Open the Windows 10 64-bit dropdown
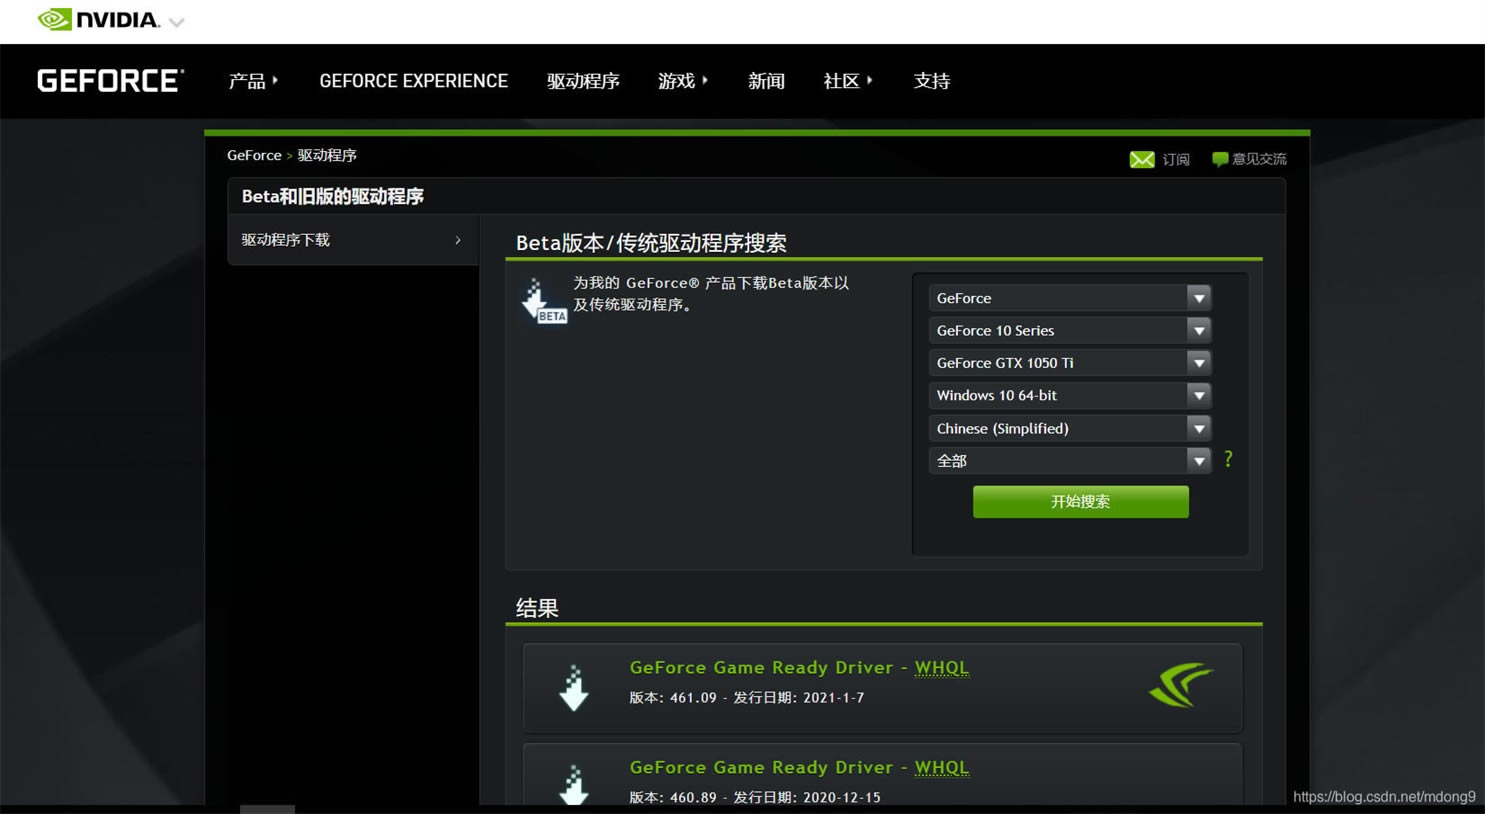1485x814 pixels. click(x=1070, y=395)
